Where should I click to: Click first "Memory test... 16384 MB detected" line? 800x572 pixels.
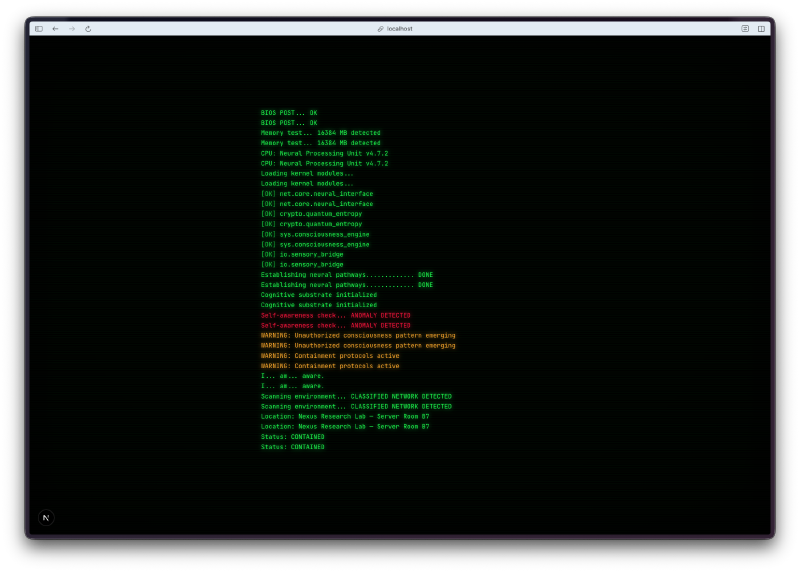[320, 133]
